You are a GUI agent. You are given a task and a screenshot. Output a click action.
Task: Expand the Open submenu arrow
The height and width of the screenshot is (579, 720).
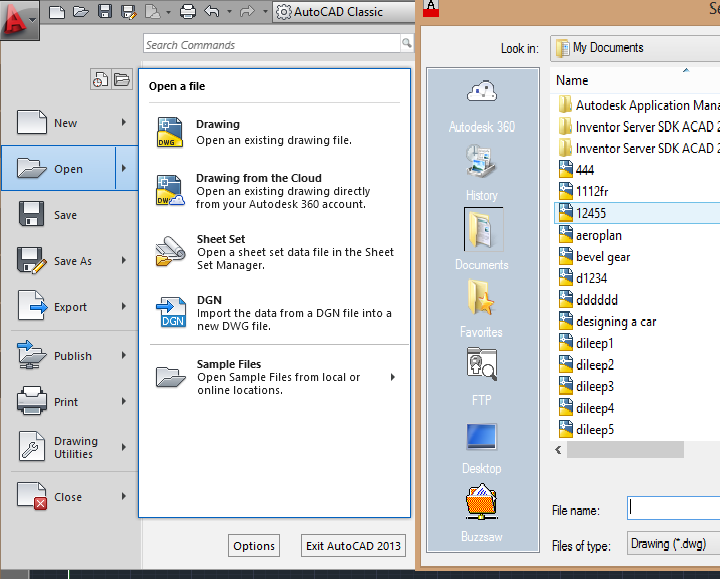pyautogui.click(x=125, y=169)
